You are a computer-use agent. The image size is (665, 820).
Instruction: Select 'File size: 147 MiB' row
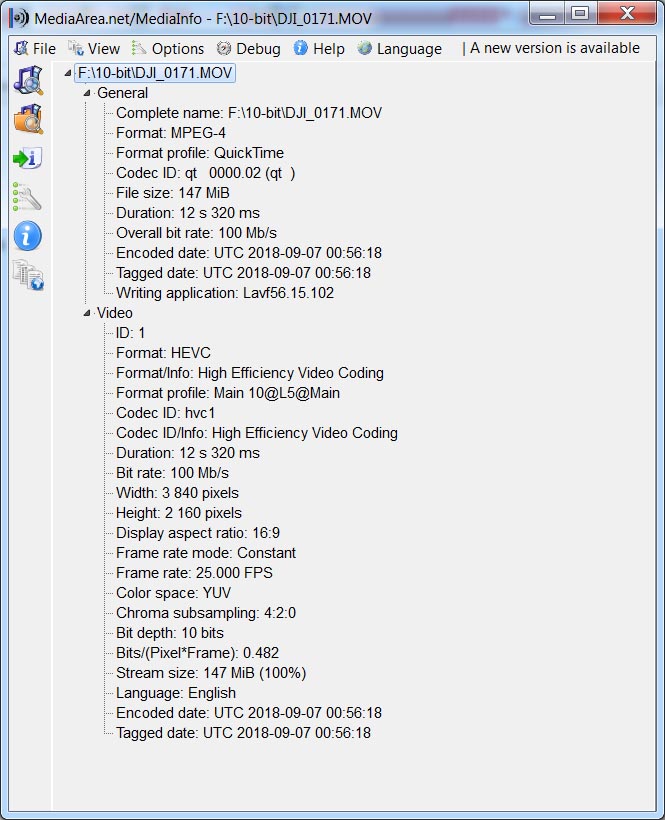point(173,193)
